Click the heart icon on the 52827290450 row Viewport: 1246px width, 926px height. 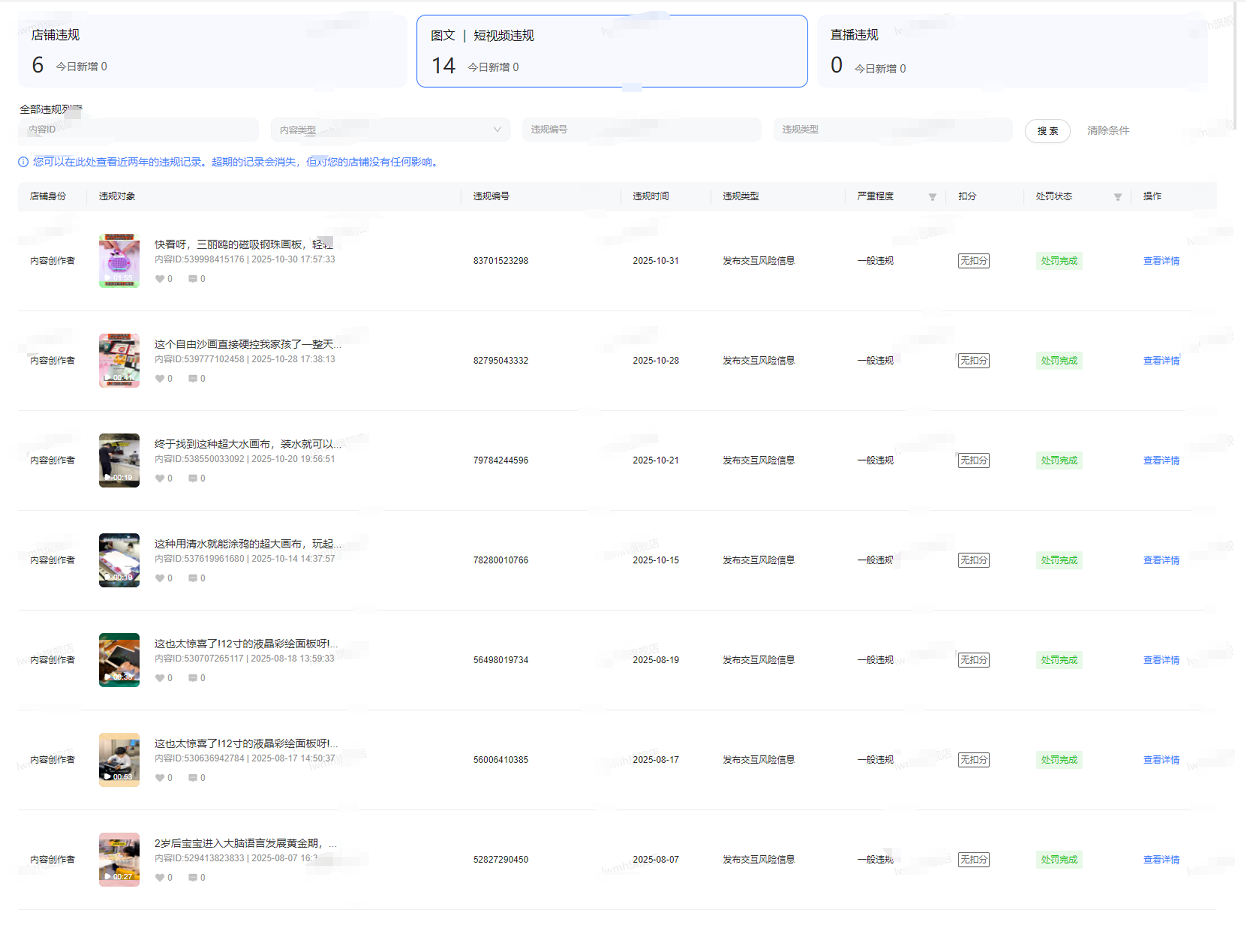coord(159,878)
